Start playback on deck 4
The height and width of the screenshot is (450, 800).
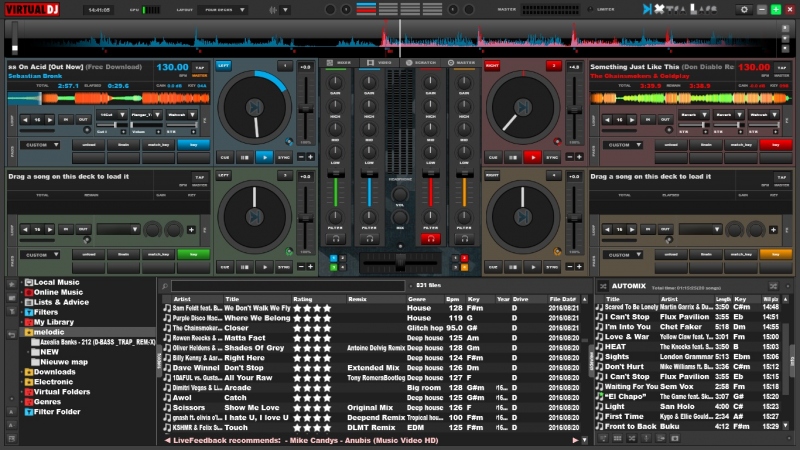(x=533, y=267)
